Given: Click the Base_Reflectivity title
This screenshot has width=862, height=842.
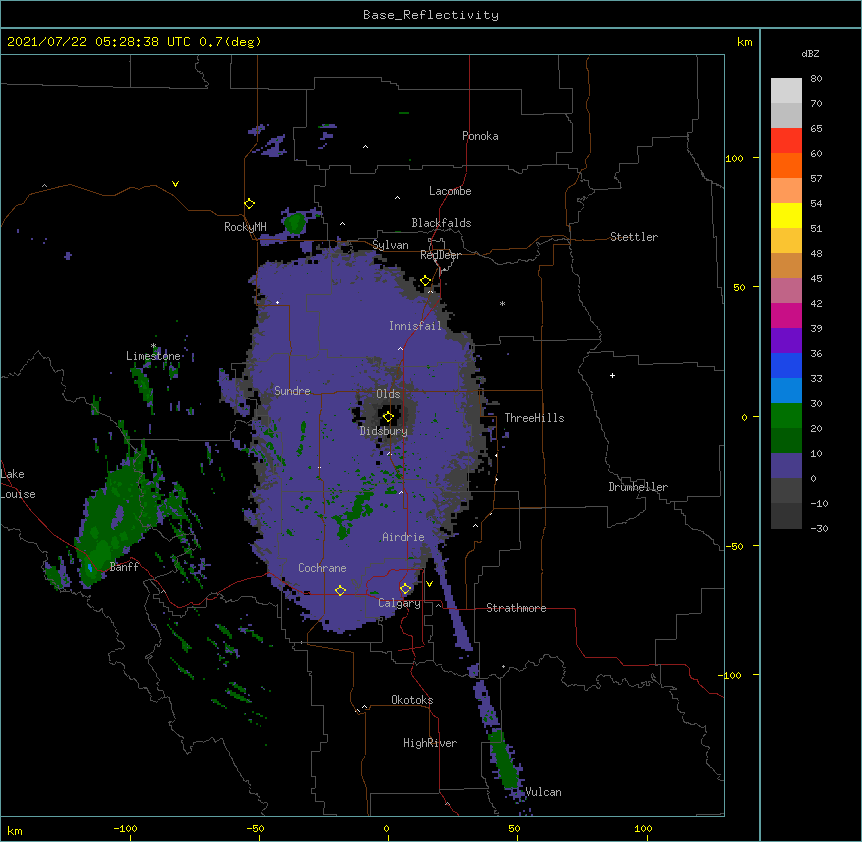Looking at the screenshot, I should (431, 15).
